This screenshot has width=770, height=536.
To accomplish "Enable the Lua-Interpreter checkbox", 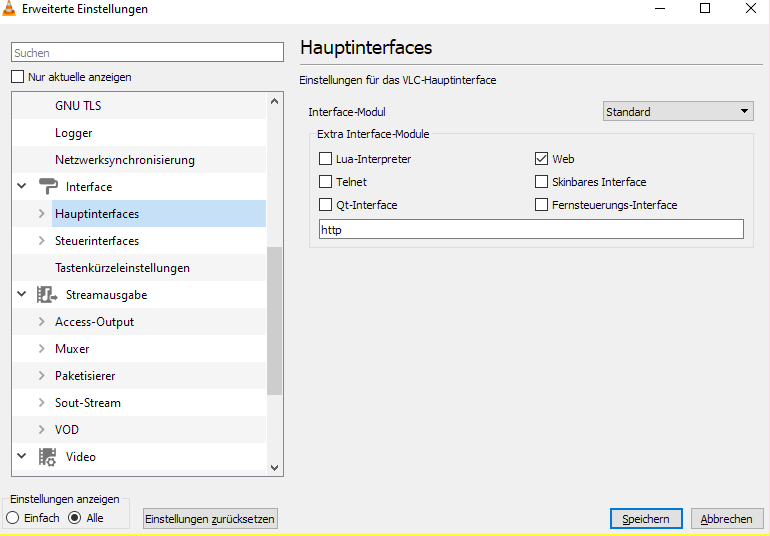I will point(326,159).
